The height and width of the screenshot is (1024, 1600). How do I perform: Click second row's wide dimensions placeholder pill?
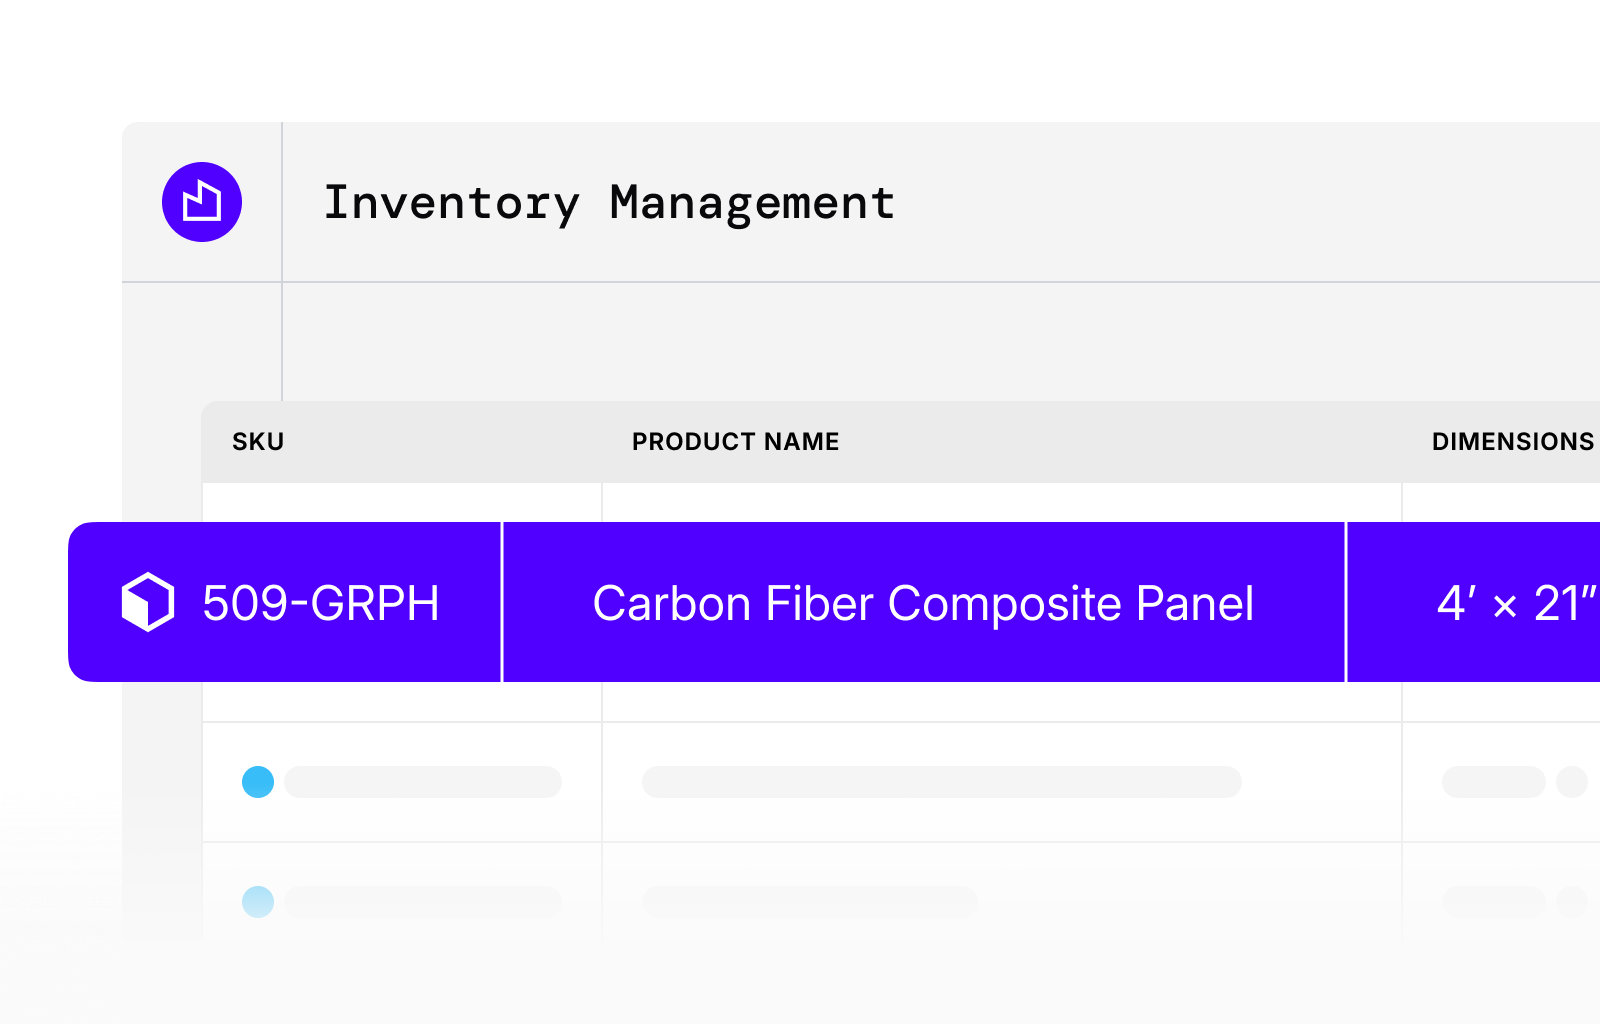click(1493, 782)
